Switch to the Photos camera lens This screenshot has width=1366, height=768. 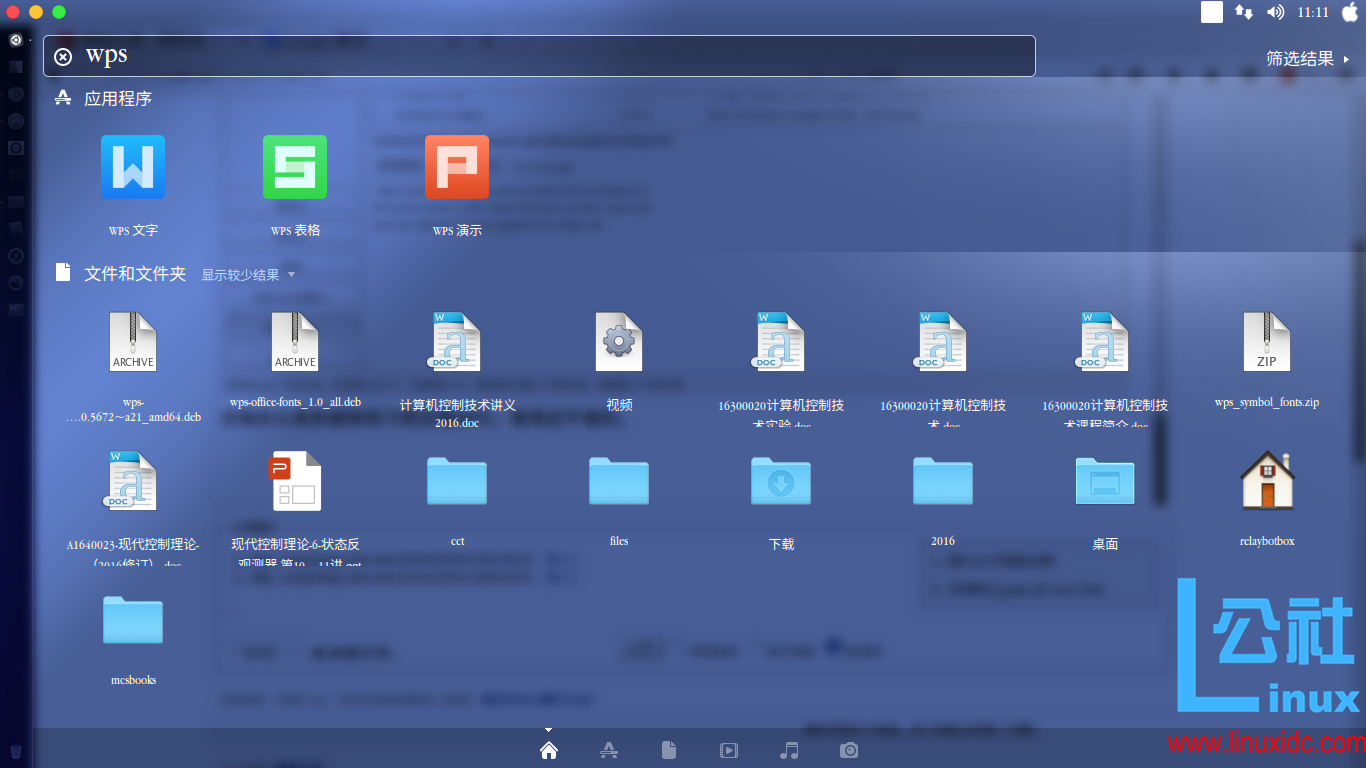(x=849, y=750)
